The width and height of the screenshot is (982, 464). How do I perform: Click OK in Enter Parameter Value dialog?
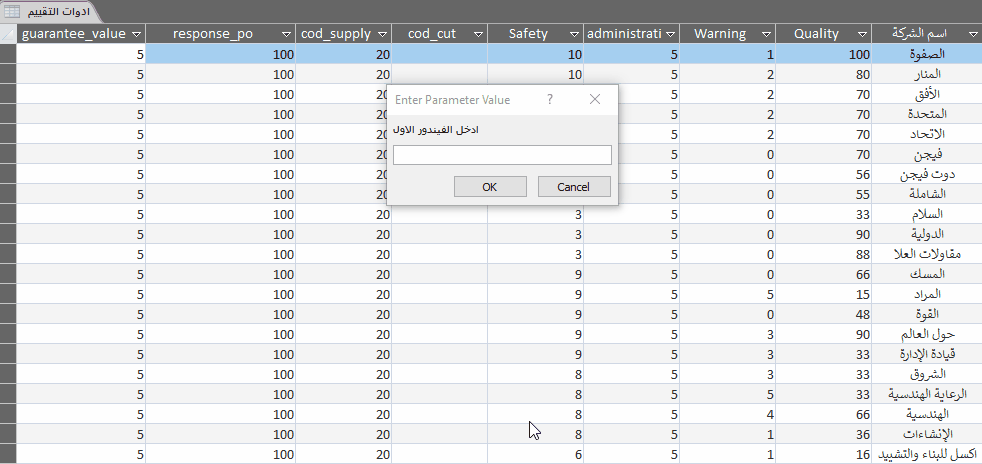[489, 187]
